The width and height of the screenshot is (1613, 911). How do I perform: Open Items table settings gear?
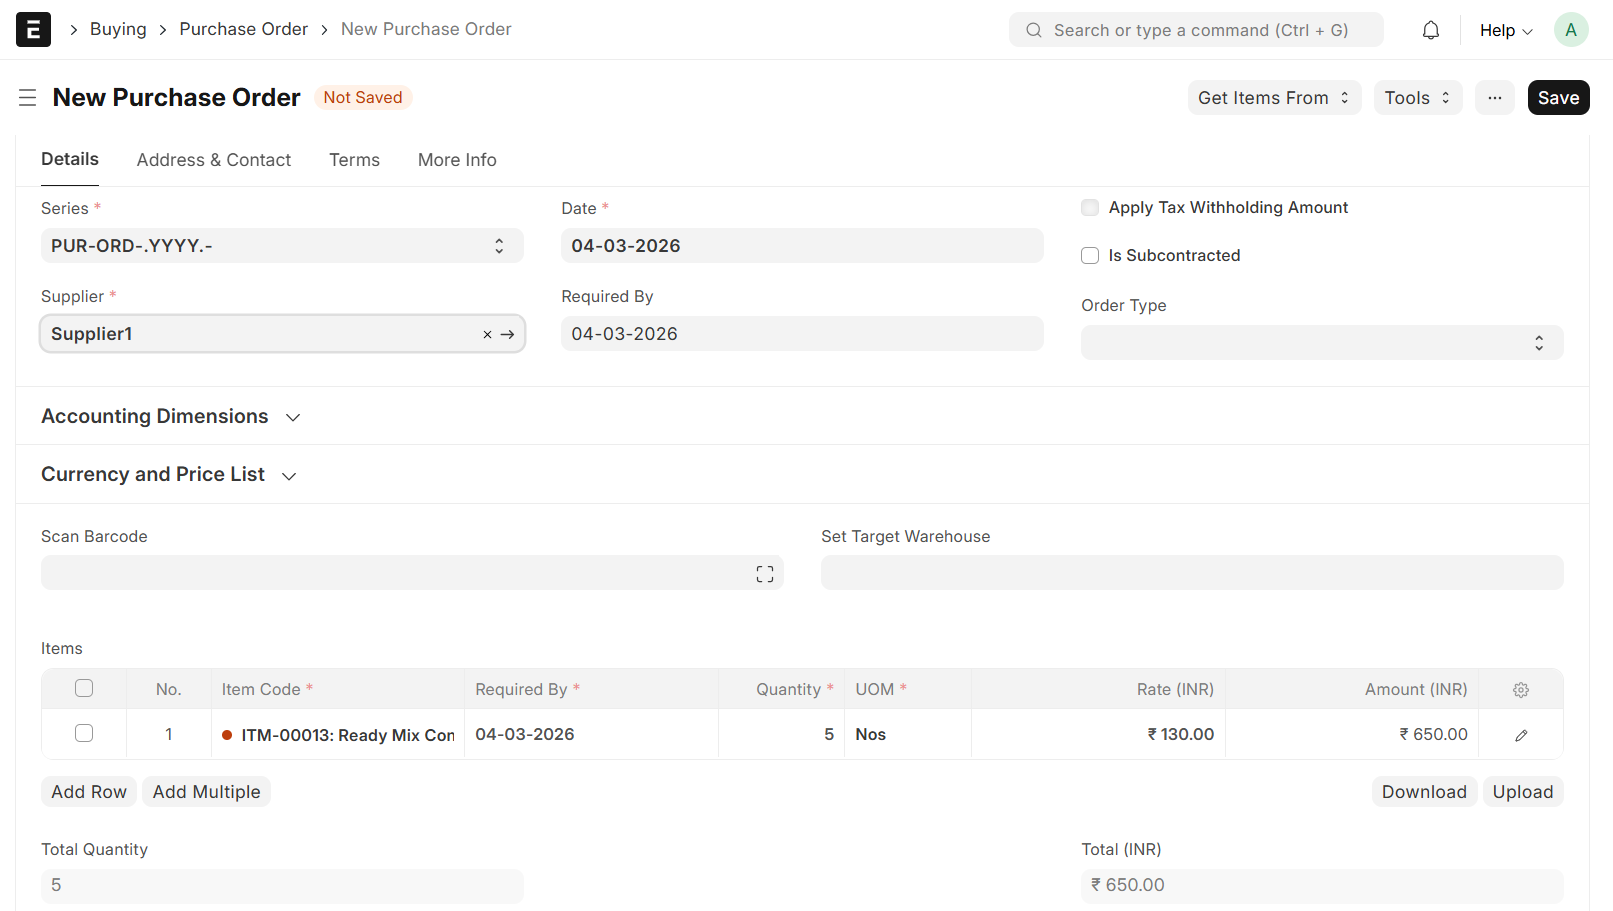1520,690
